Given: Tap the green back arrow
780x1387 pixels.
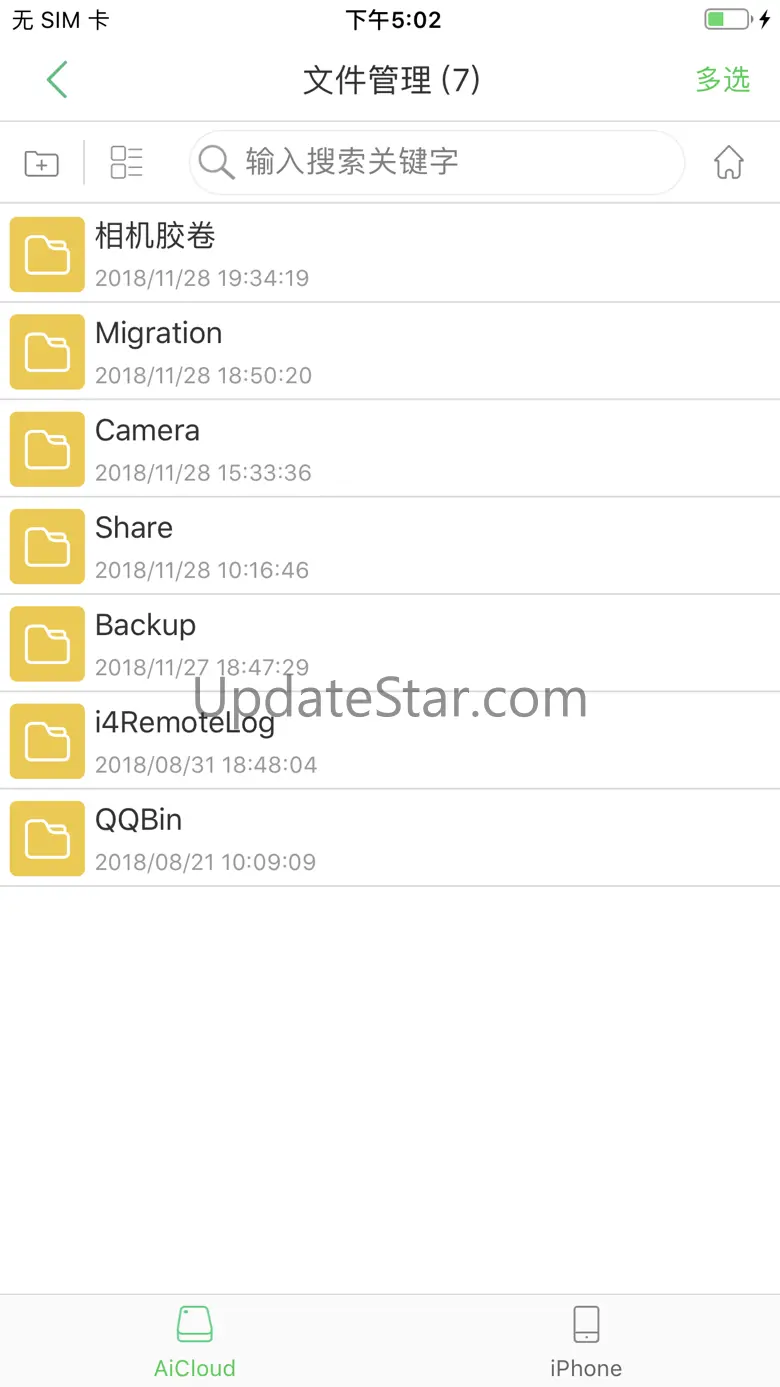Looking at the screenshot, I should (x=57, y=79).
